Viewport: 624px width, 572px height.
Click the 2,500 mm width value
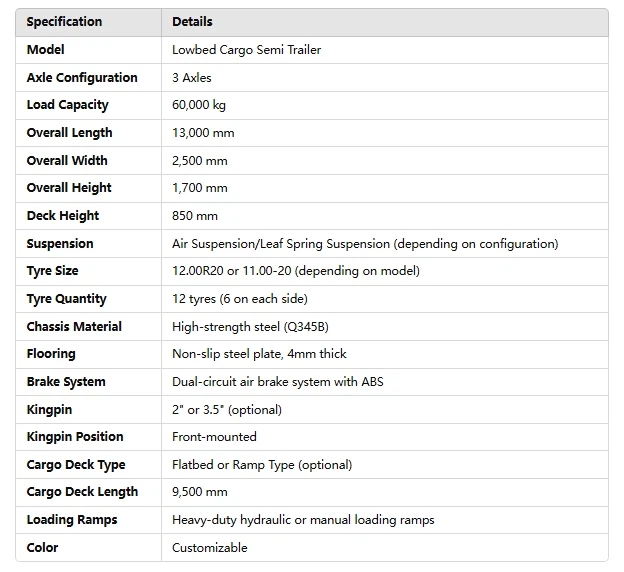click(x=199, y=161)
